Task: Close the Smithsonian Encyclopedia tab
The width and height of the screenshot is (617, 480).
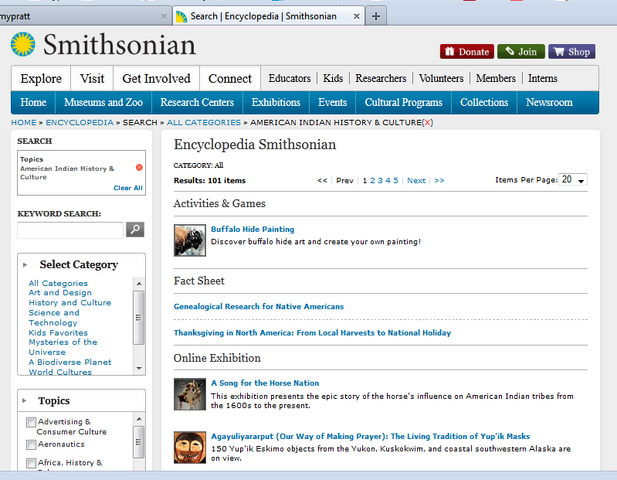Action: (356, 17)
